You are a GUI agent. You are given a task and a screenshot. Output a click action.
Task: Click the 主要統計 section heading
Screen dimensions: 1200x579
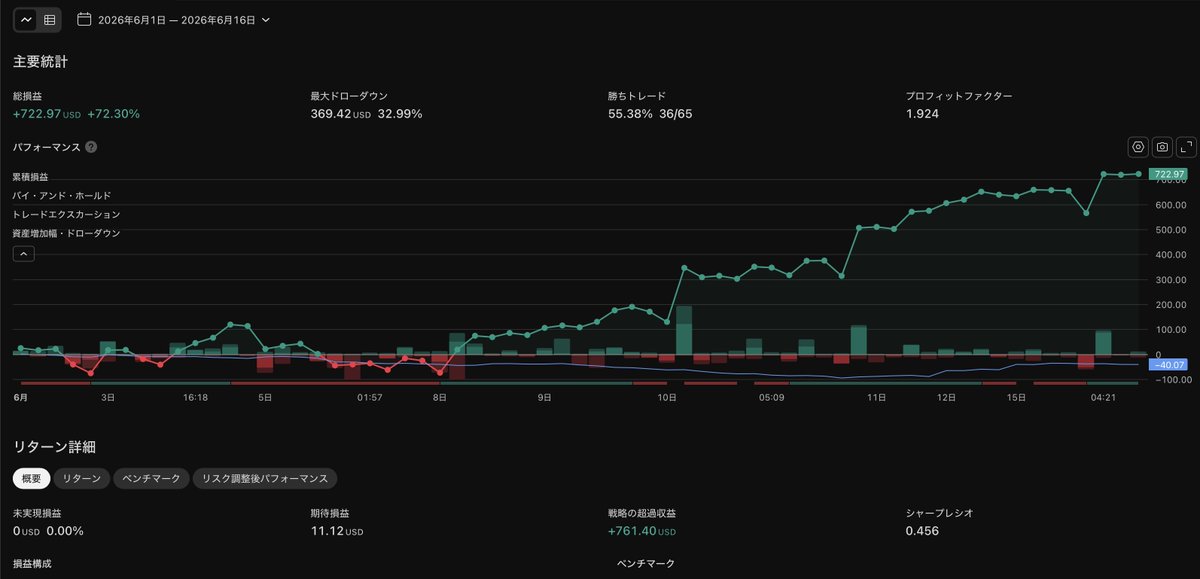(x=40, y=62)
